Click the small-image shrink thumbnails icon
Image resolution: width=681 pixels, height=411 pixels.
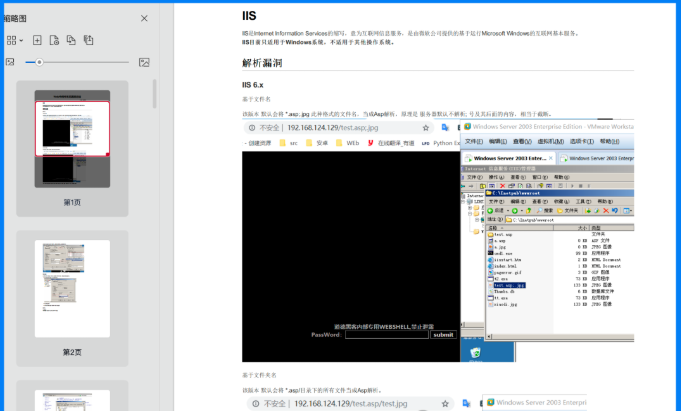tap(10, 62)
